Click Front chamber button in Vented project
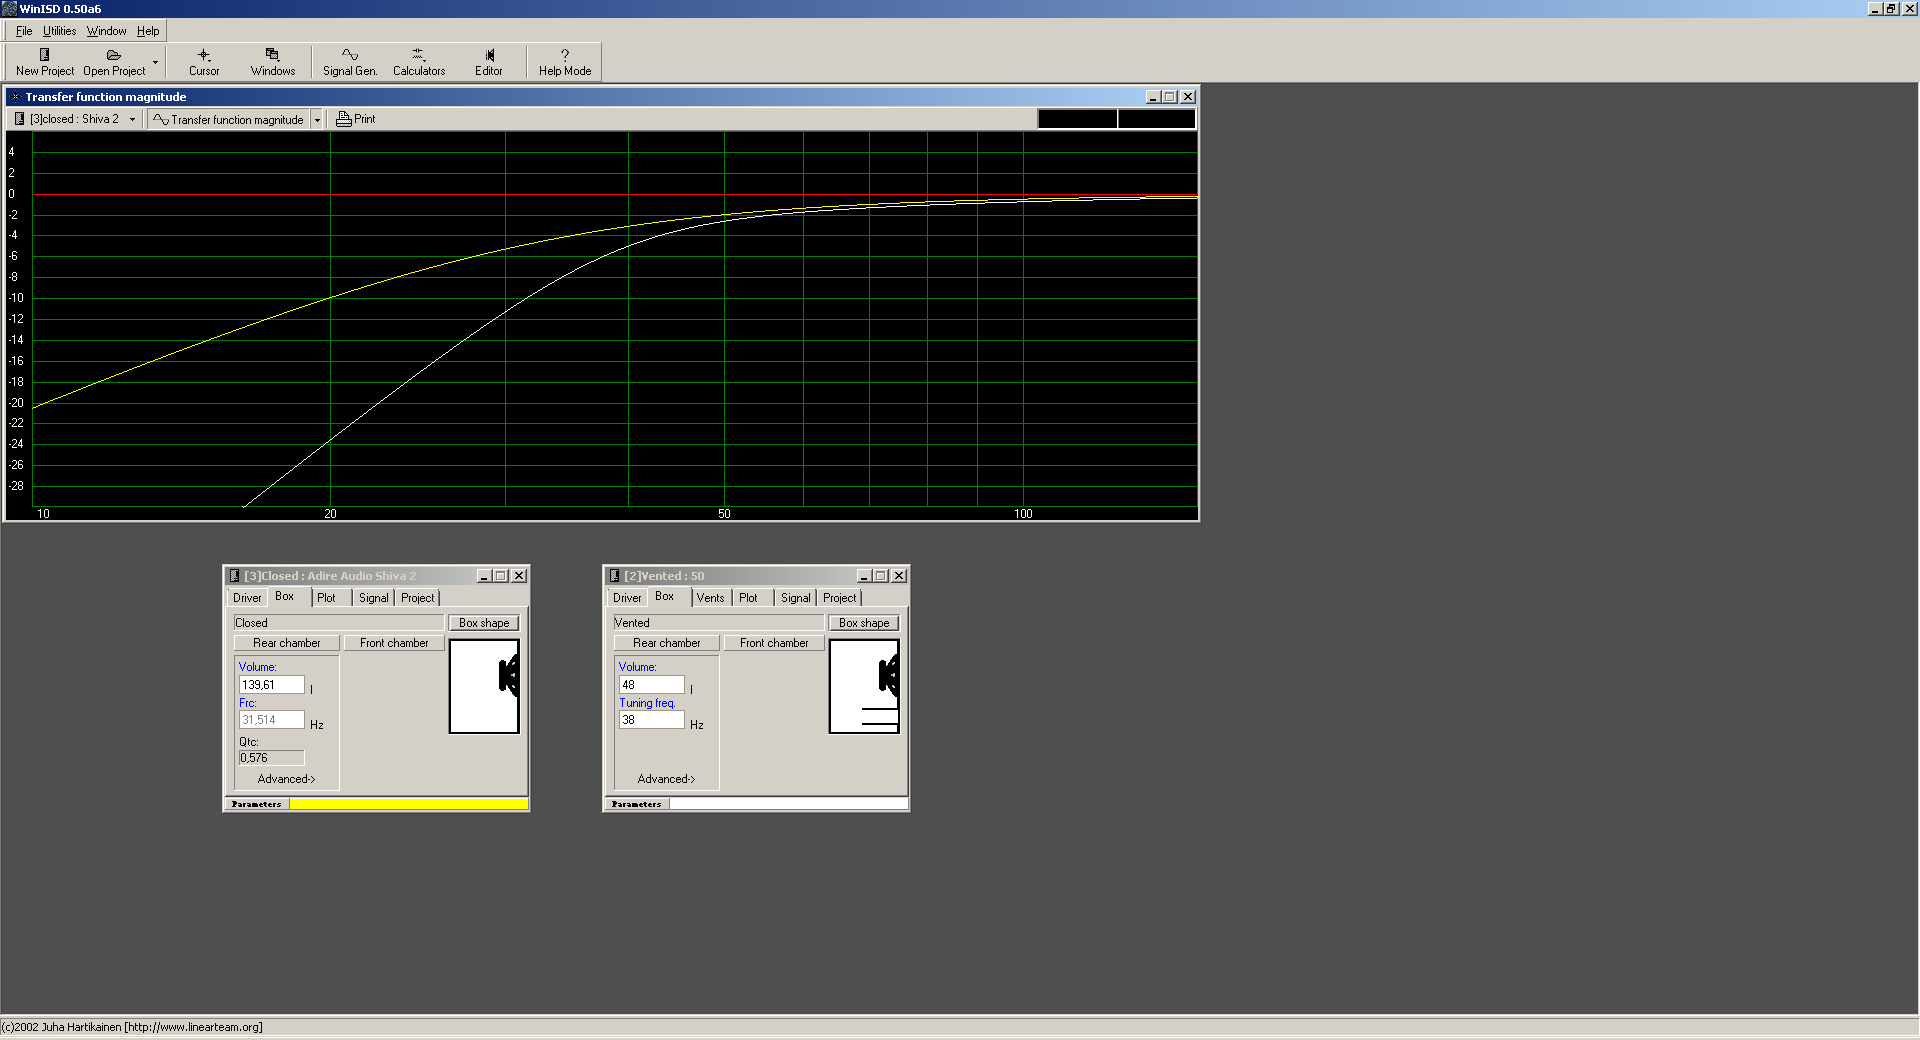The image size is (1920, 1040). click(774, 643)
